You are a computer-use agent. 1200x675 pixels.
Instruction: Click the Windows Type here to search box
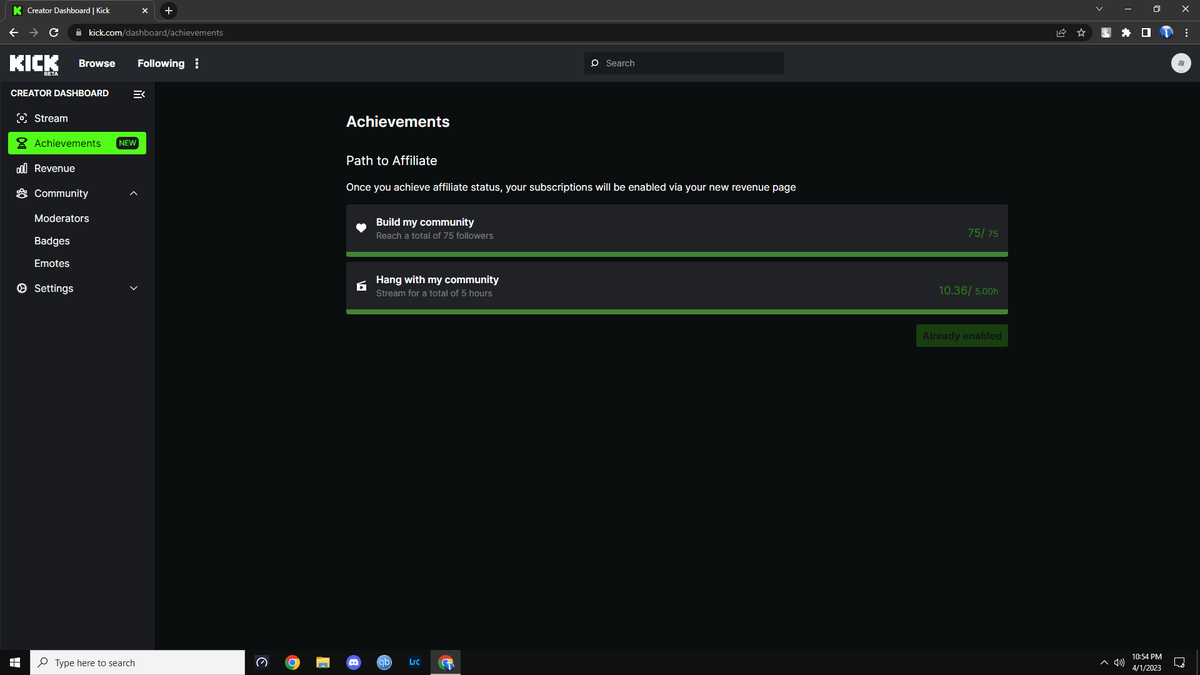coord(138,662)
